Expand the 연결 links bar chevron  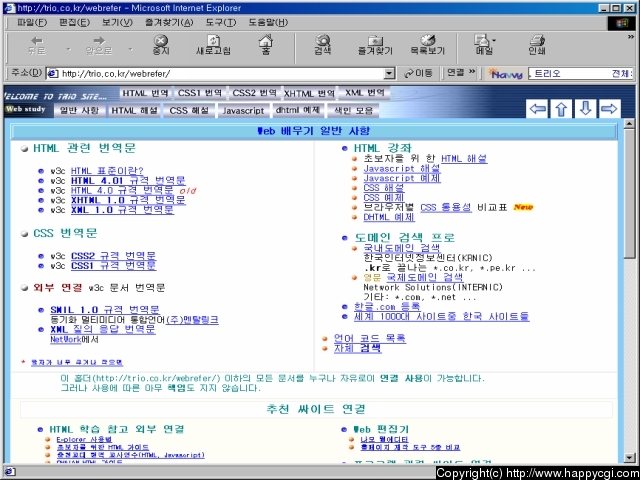tap(472, 72)
